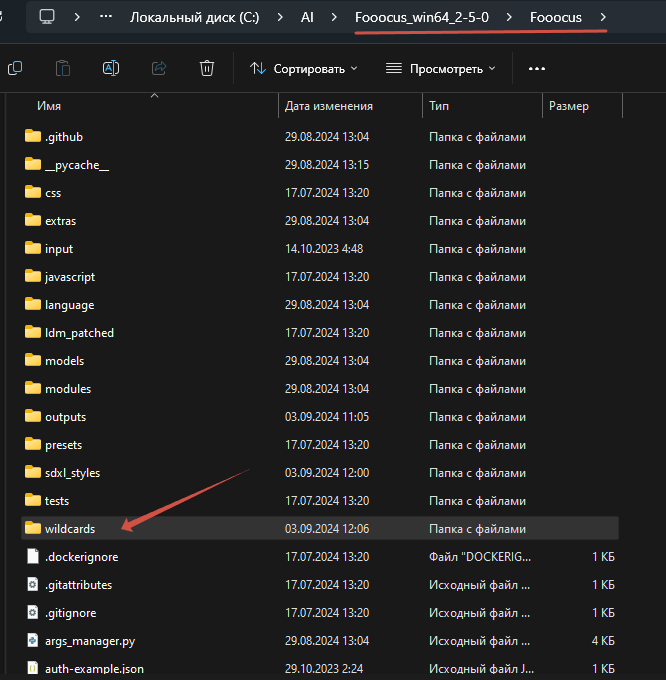Select the javascript folder icon
Screen dimensions: 666x680
pyautogui.click(x=33, y=276)
